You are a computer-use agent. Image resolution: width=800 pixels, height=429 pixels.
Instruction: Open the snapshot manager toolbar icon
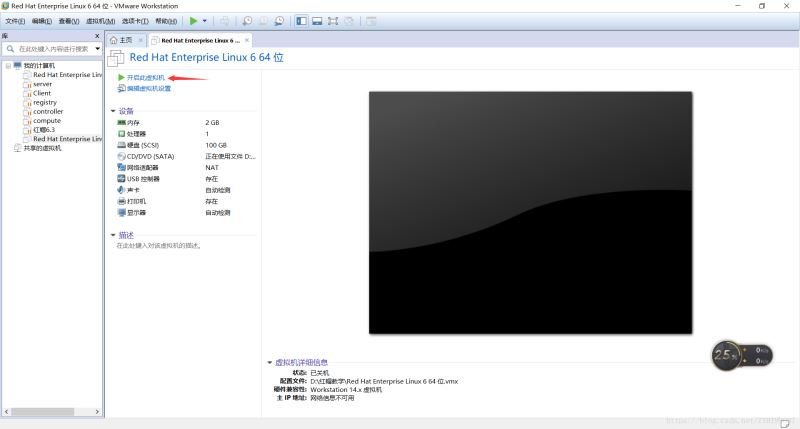point(279,20)
